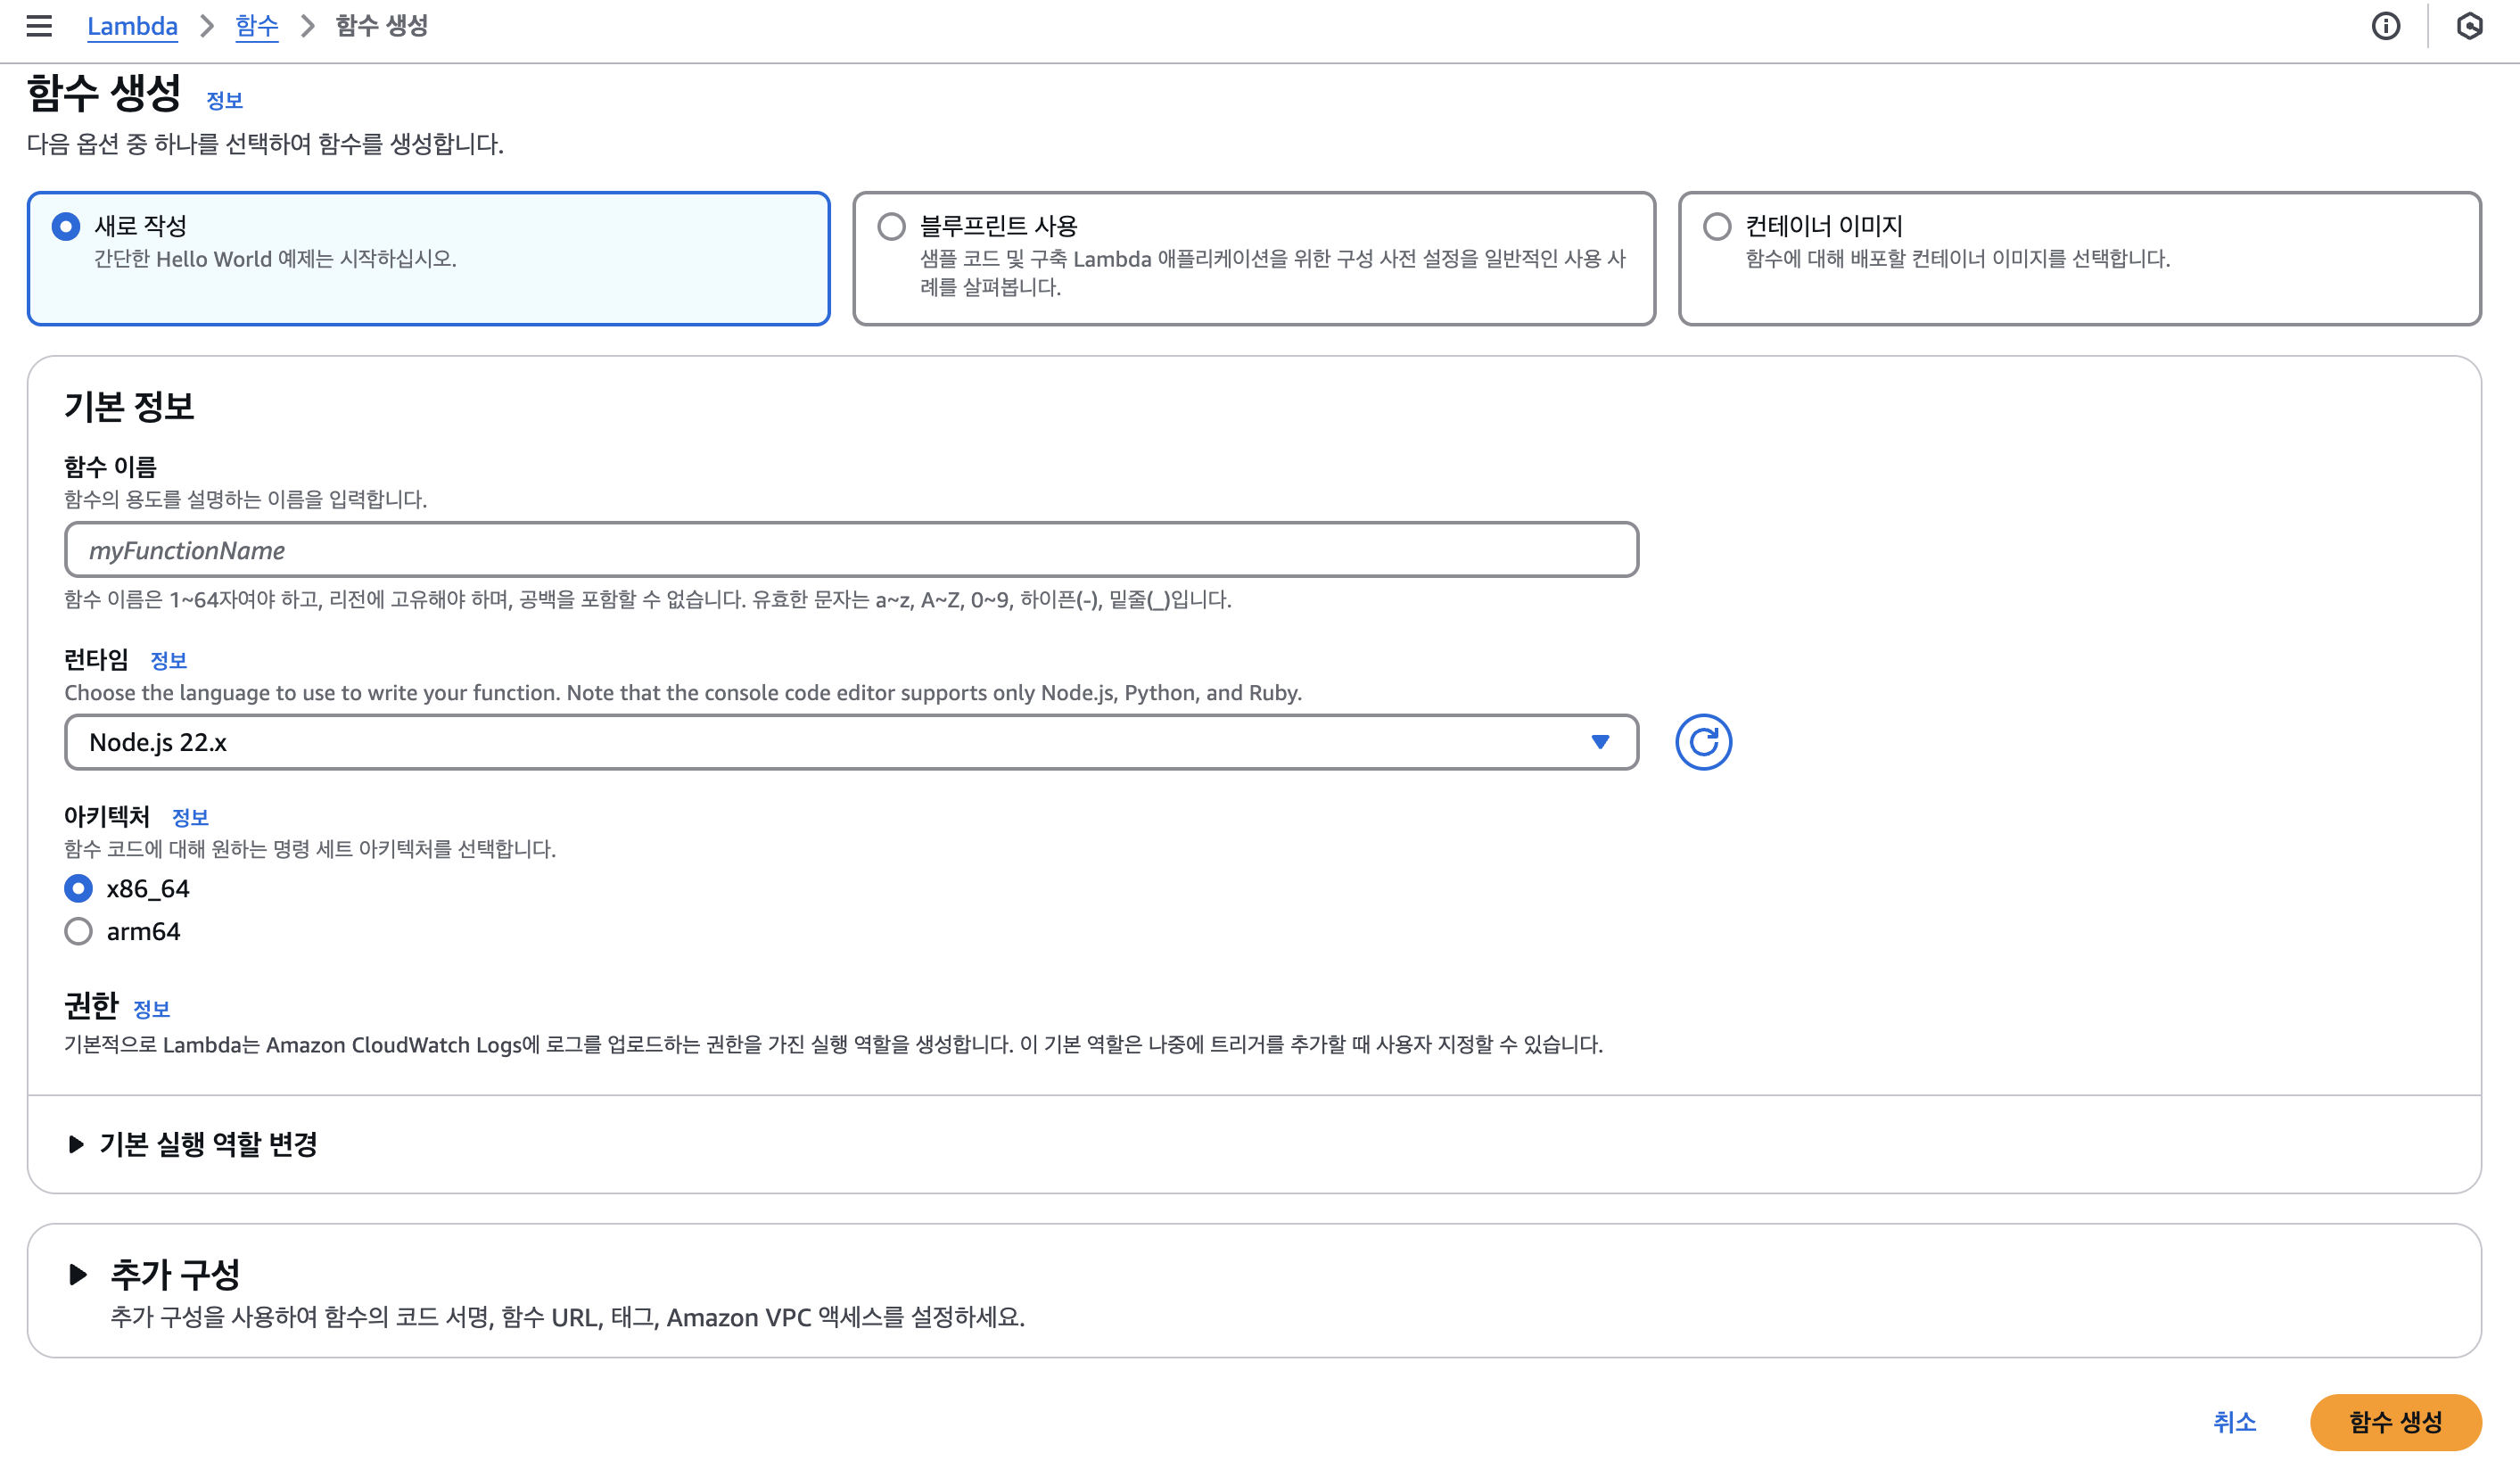This screenshot has height=1461, width=2520.
Task: Go to Lambda breadcrumb link
Action: point(132,26)
